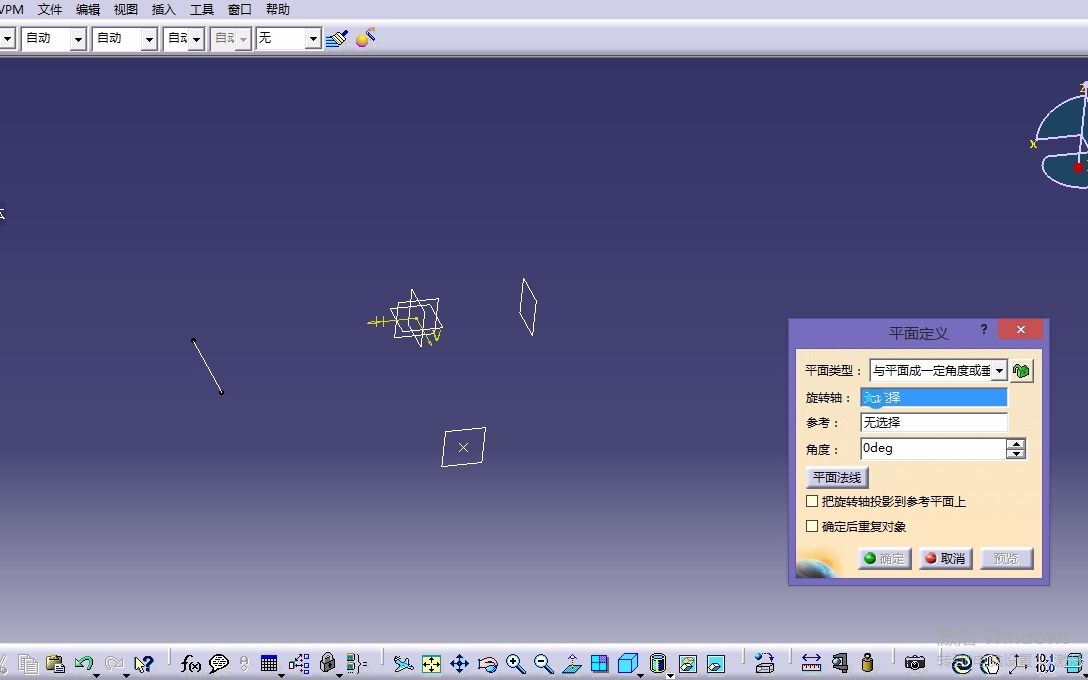Click the green icon beside plane type dropdown
1088x680 pixels.
click(x=1021, y=371)
